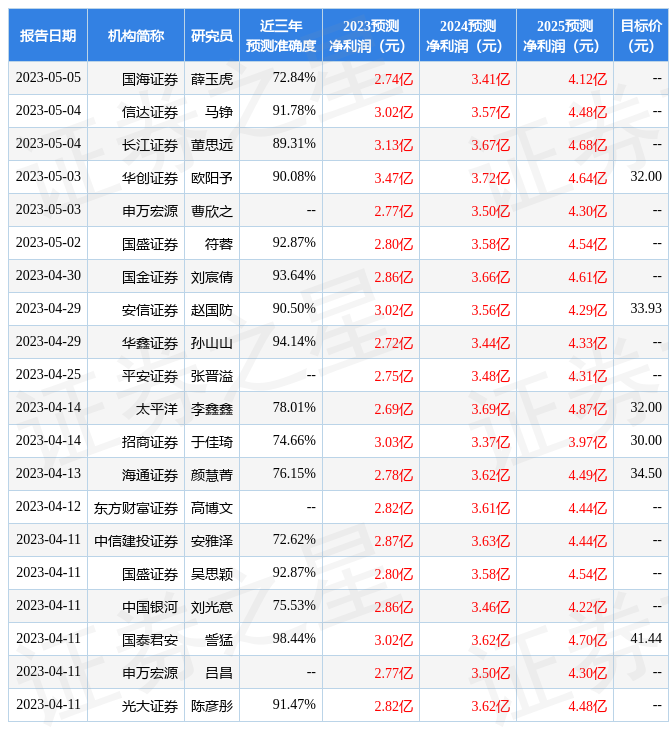Click researcher name 董思远
Viewport: 669px width, 730px height.
click(212, 145)
